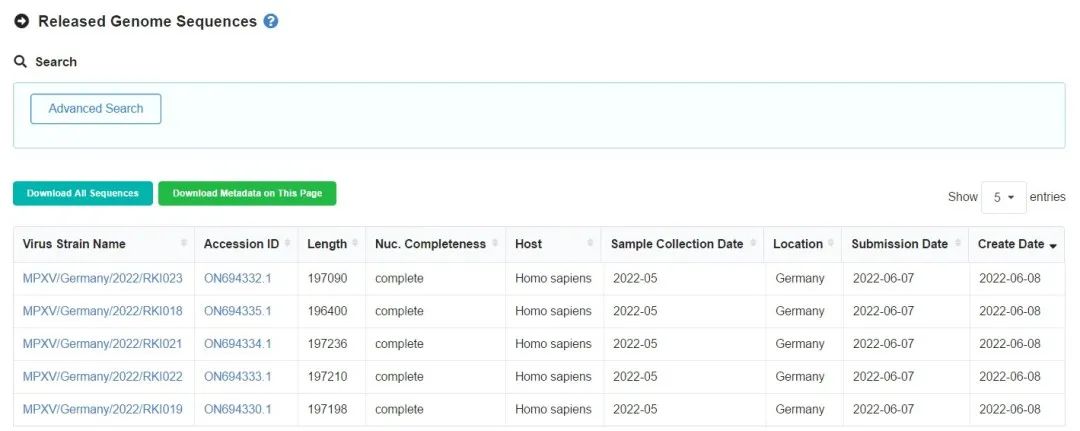Open strain MPXV/Germany/2022/RKI023 link
1080x431 pixels.
tap(103, 279)
